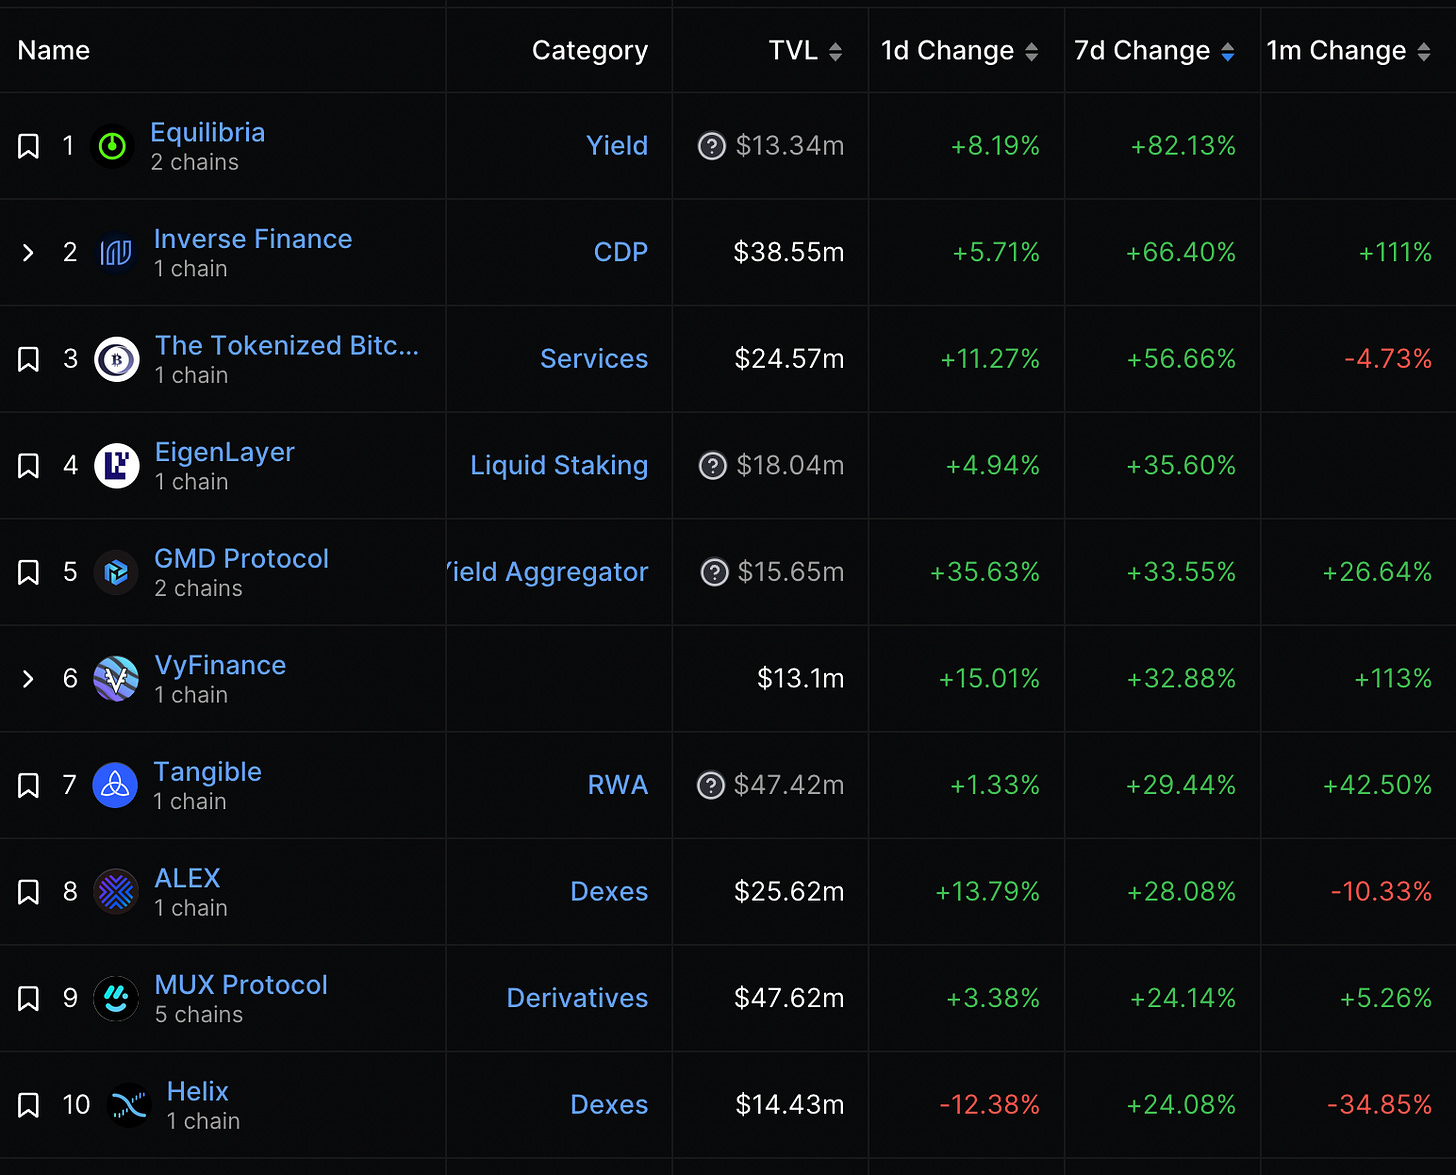Open the ALEX protocol link
The image size is (1456, 1175).
[187, 878]
